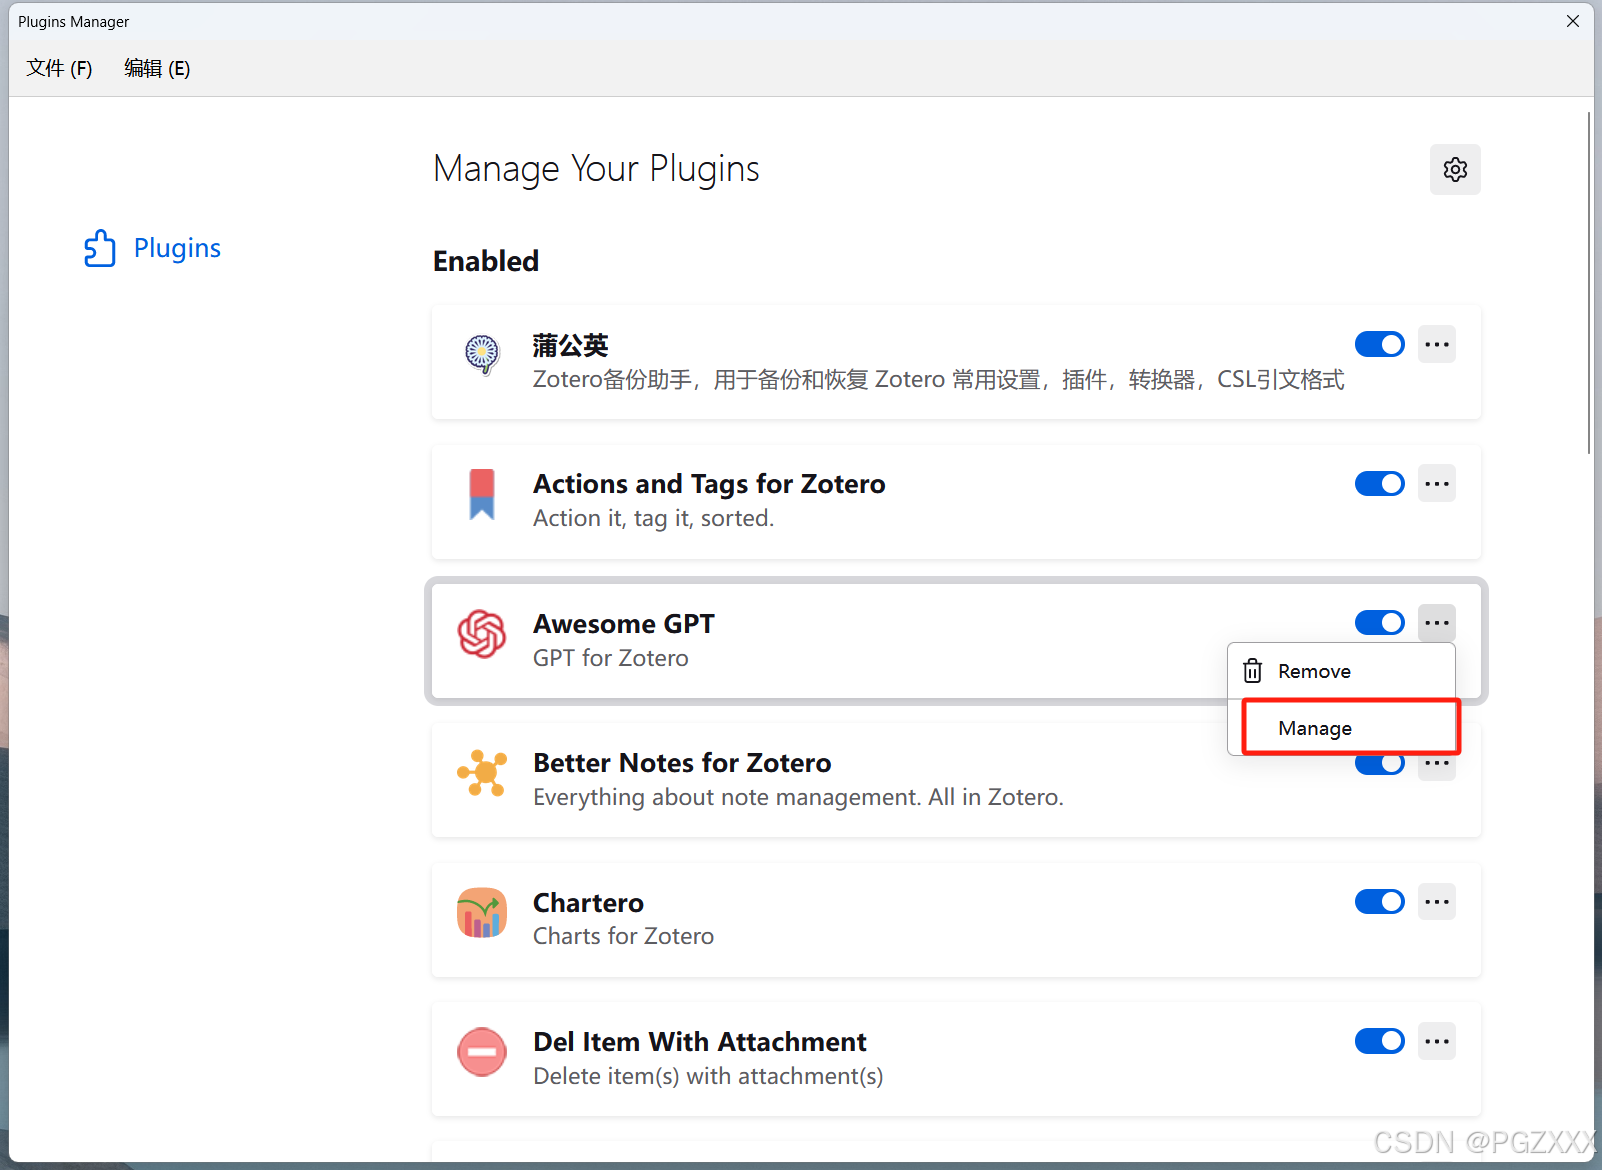Image resolution: width=1602 pixels, height=1170 pixels.
Task: Turn off the Chartero plugin toggle
Action: pyautogui.click(x=1380, y=902)
